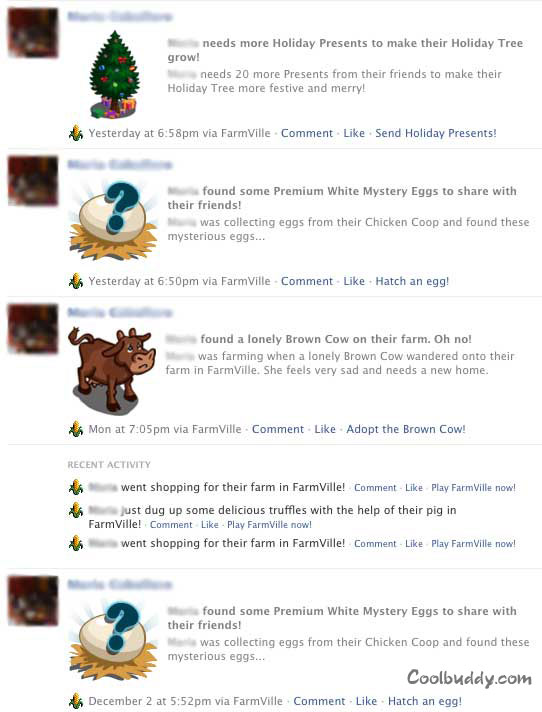Click the Mystery Egg image in the second post
The height and width of the screenshot is (712, 542).
[x=113, y=221]
